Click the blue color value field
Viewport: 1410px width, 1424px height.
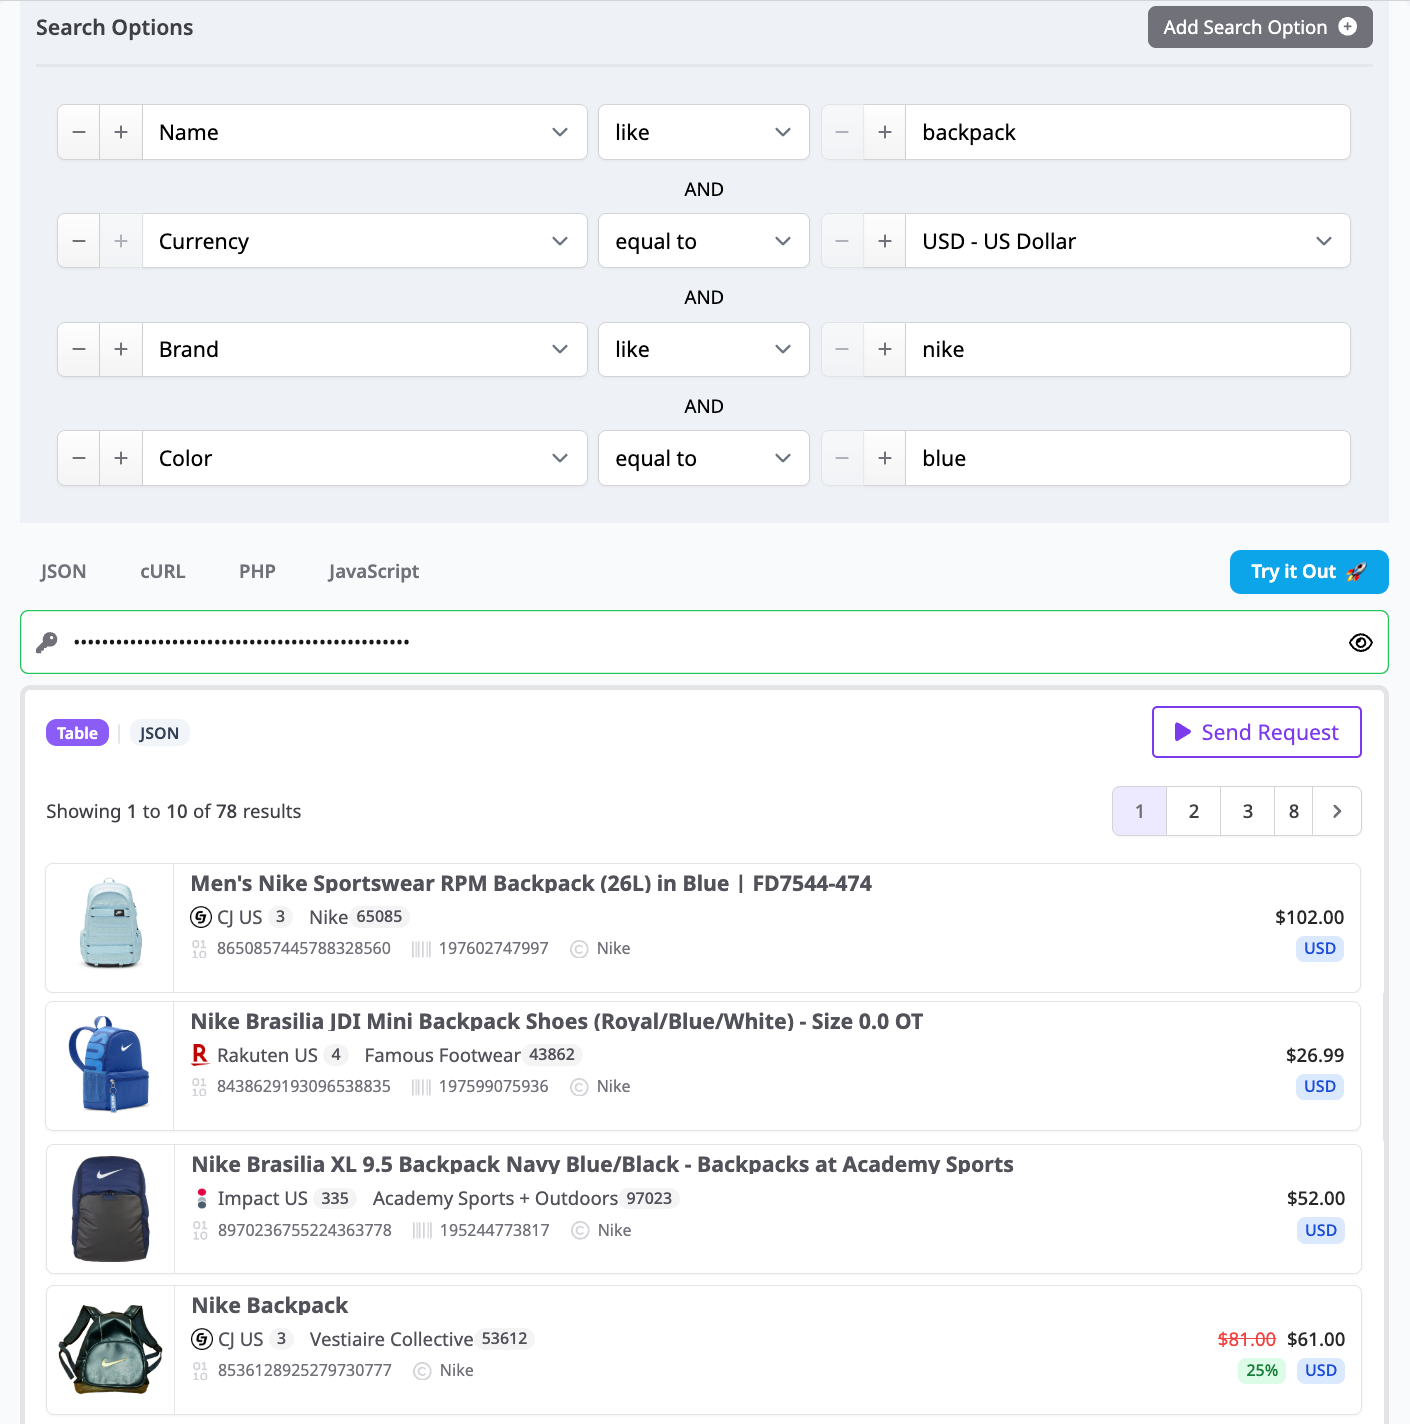point(1128,458)
